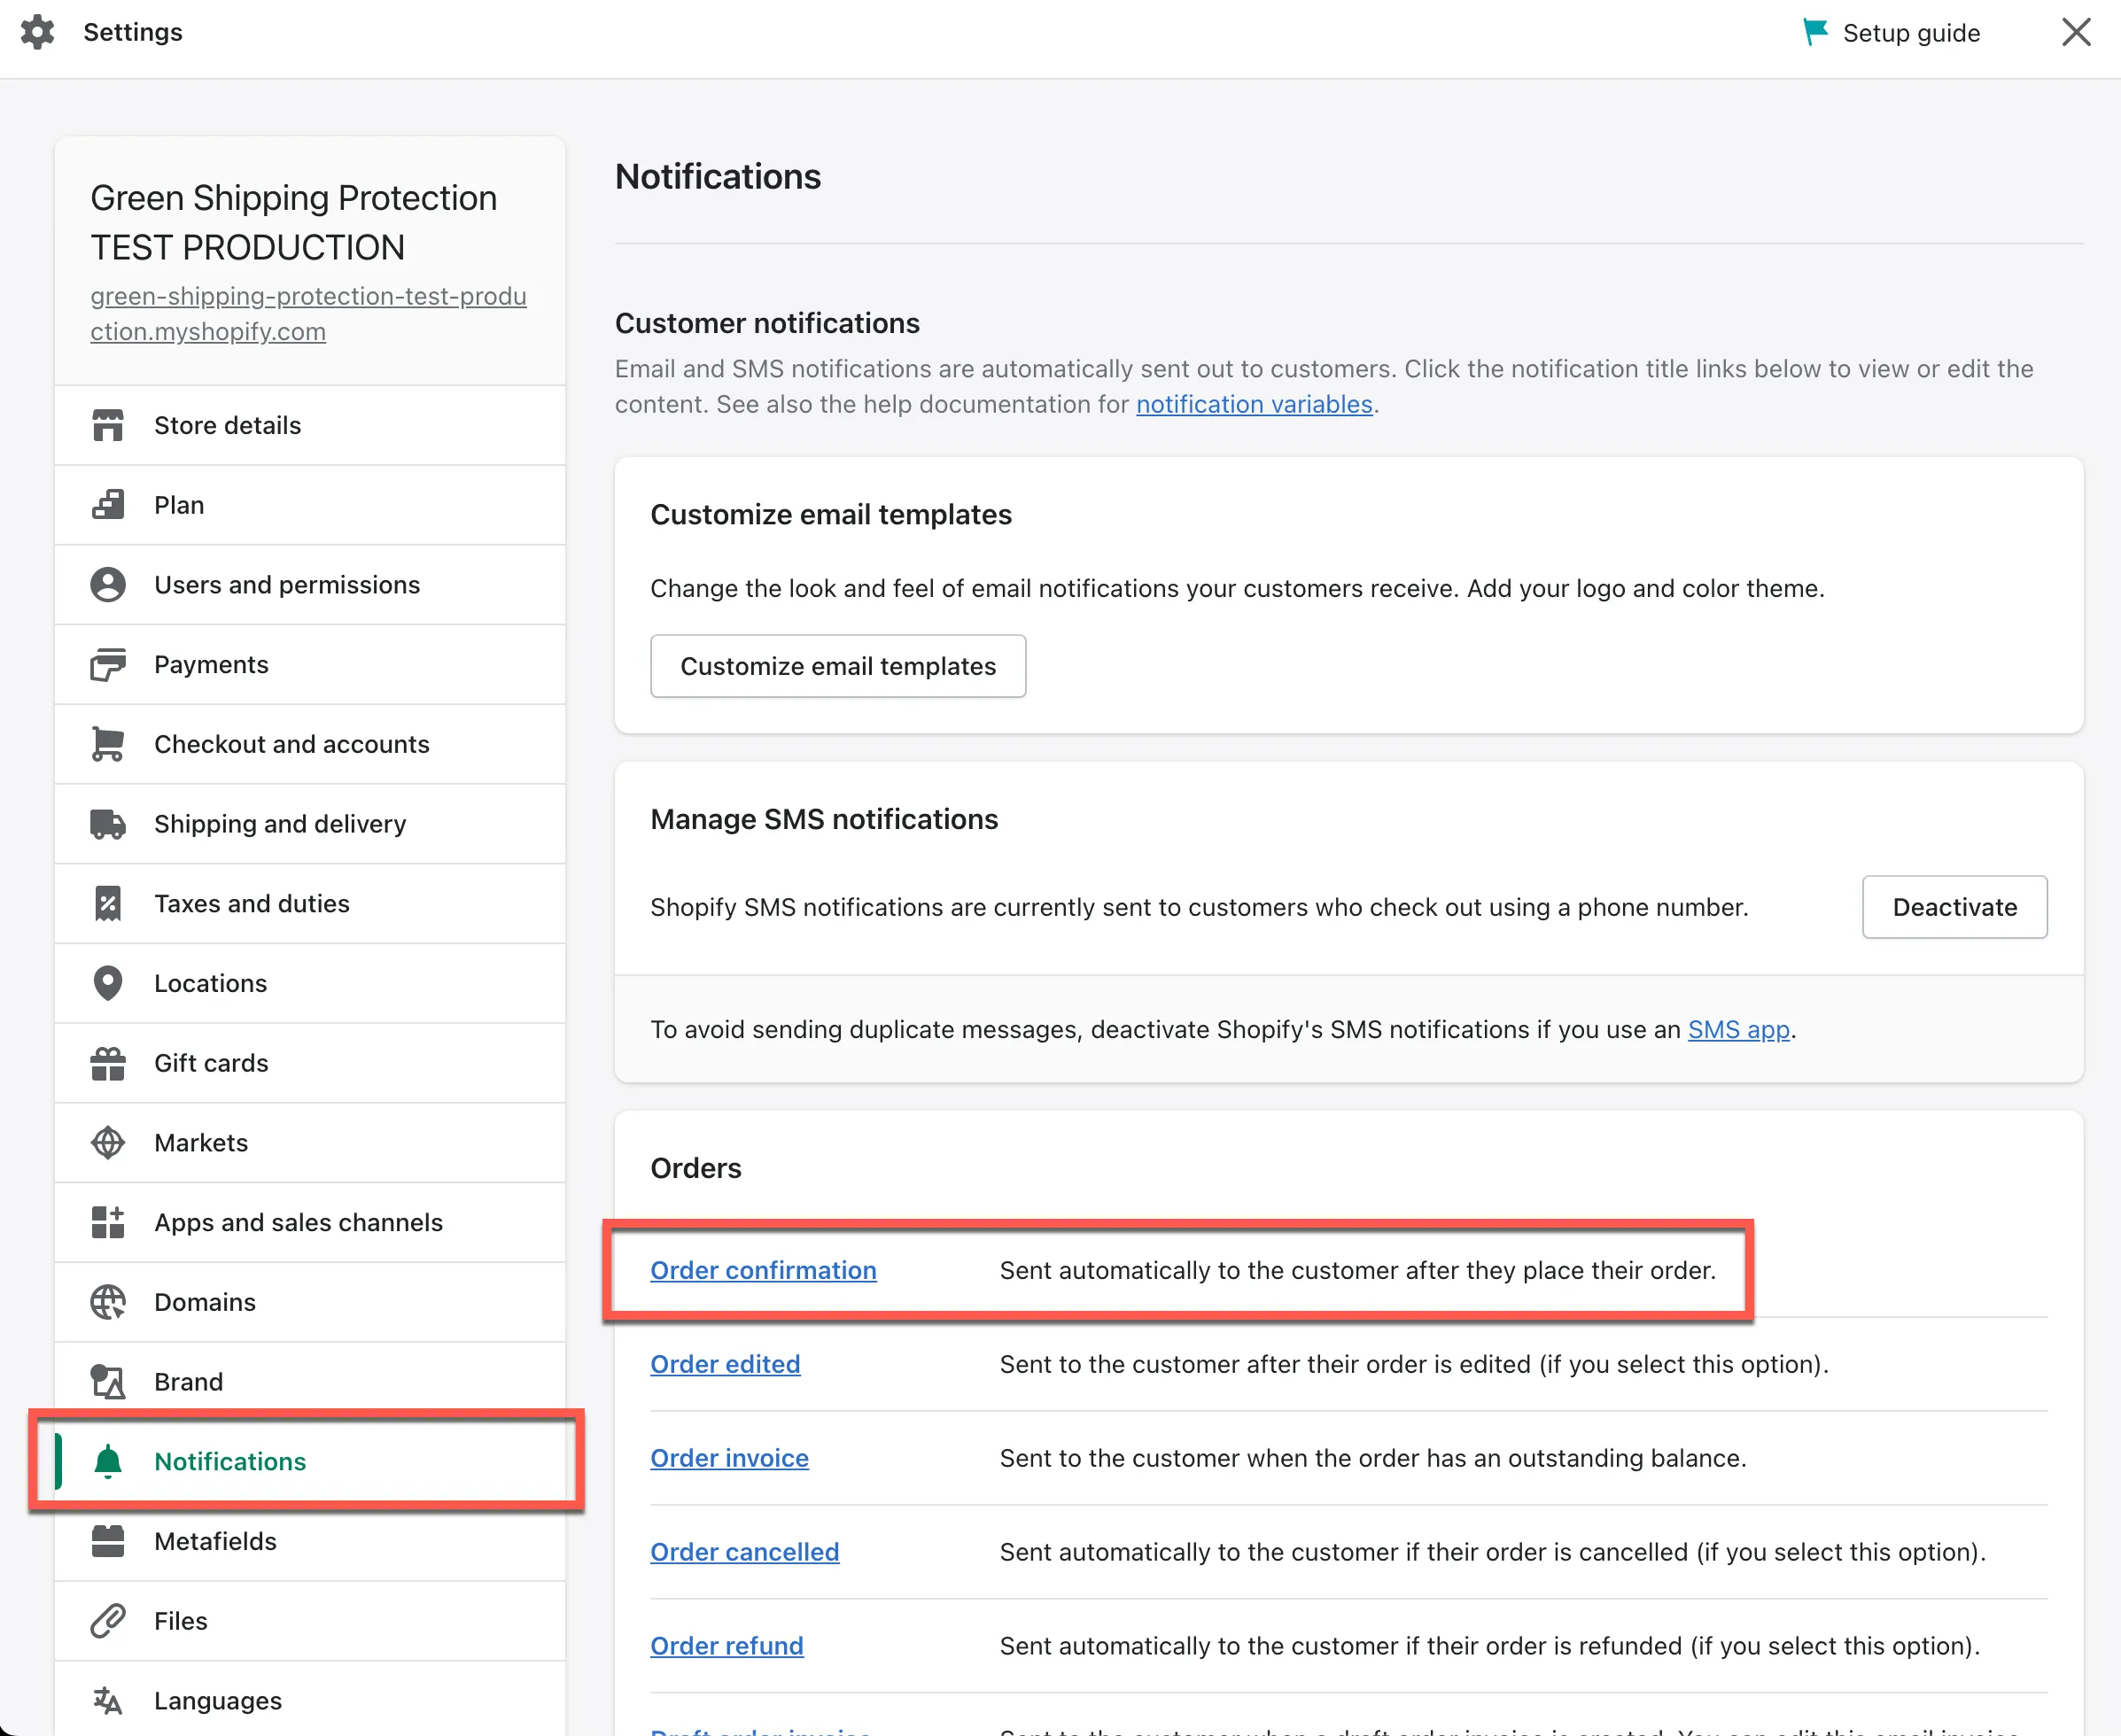The height and width of the screenshot is (1736, 2121).
Task: Click the Settings gear icon
Action: click(x=38, y=32)
